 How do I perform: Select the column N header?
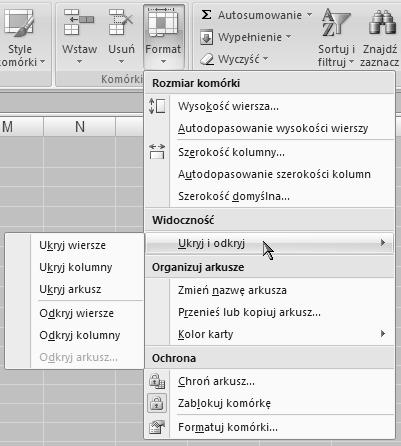80,127
